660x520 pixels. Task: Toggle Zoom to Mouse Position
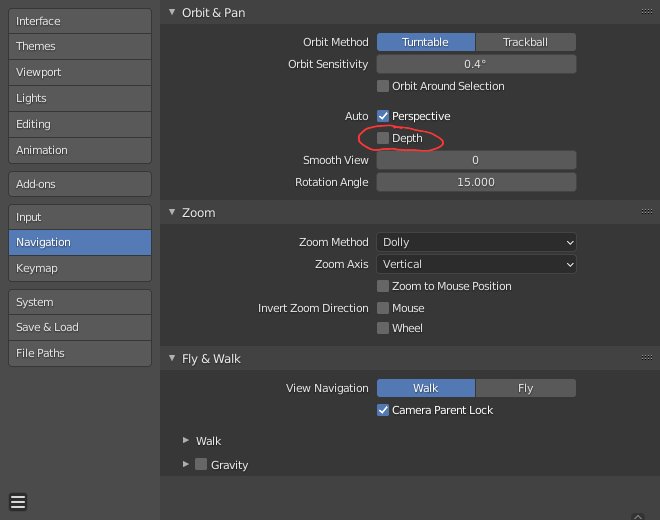(383, 286)
